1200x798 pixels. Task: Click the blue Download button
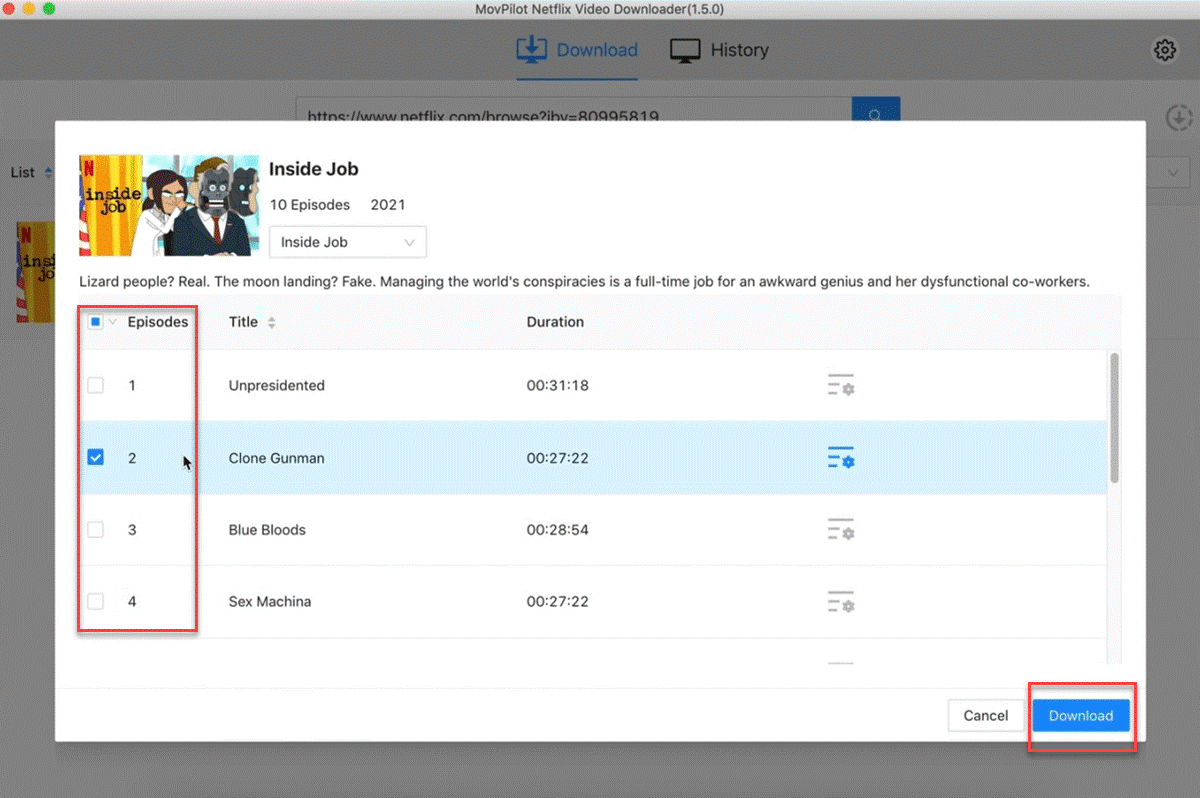click(1080, 716)
